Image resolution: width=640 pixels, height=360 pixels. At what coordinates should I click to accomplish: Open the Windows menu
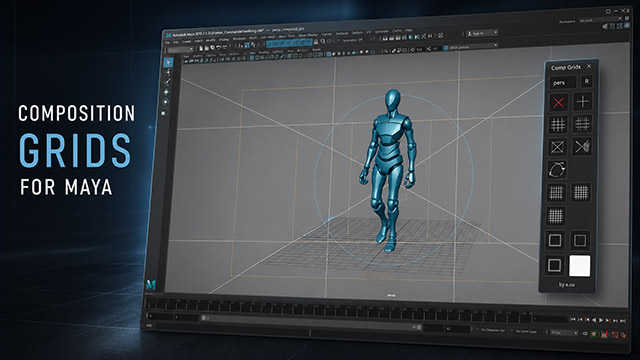pyautogui.click(x=239, y=39)
